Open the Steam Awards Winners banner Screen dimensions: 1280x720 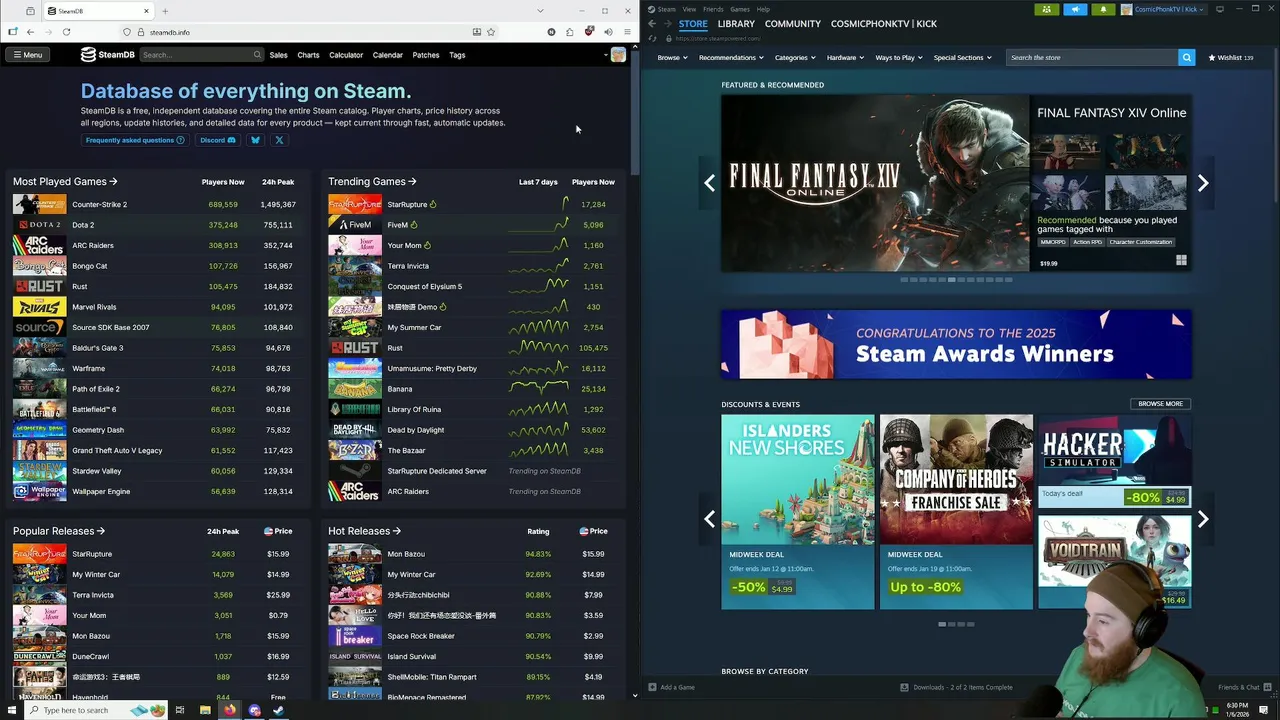tap(956, 344)
